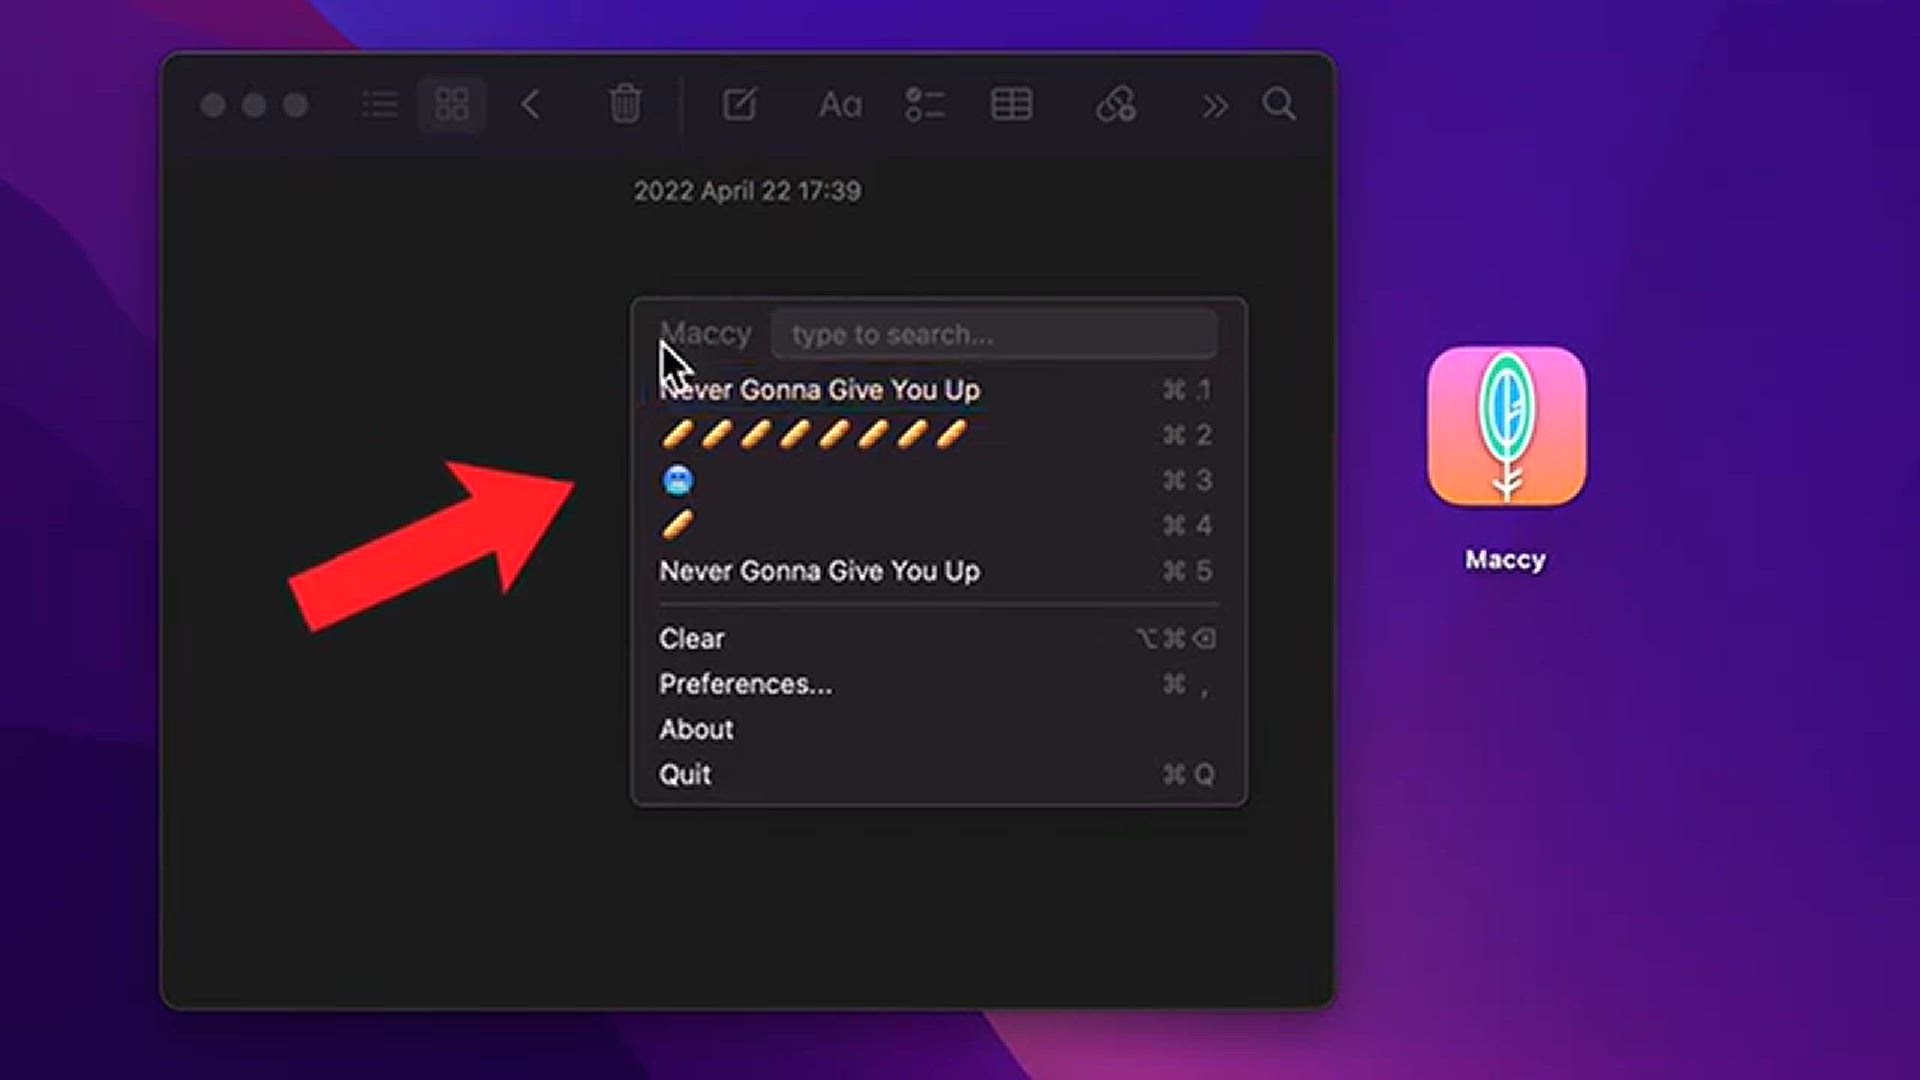1920x1080 pixels.
Task: Add table with table icon
Action: coord(1011,105)
